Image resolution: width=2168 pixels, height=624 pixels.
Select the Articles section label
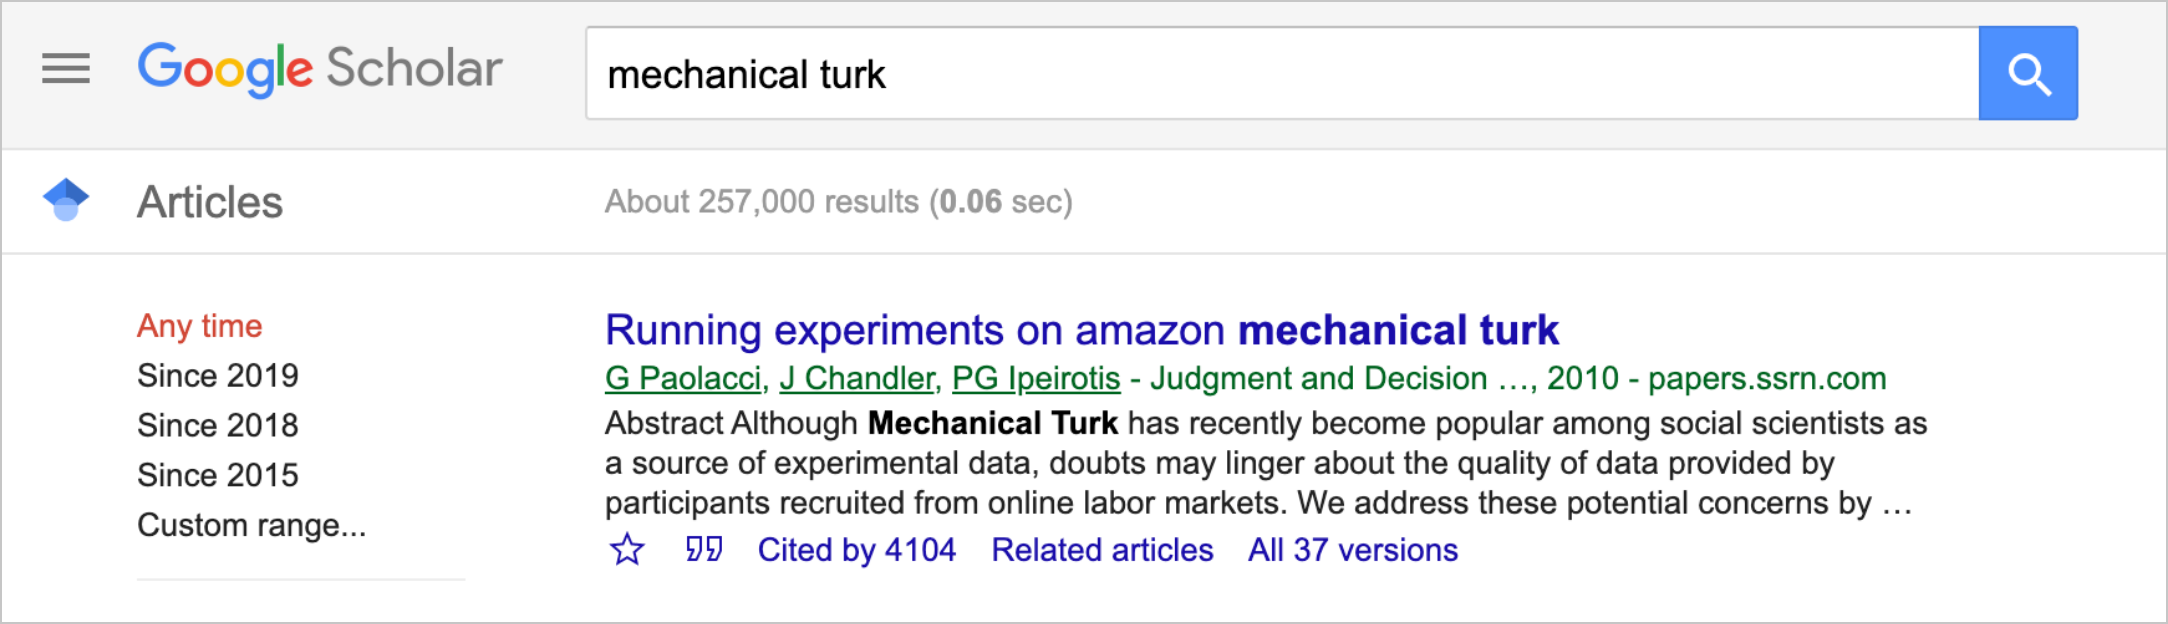pos(209,200)
